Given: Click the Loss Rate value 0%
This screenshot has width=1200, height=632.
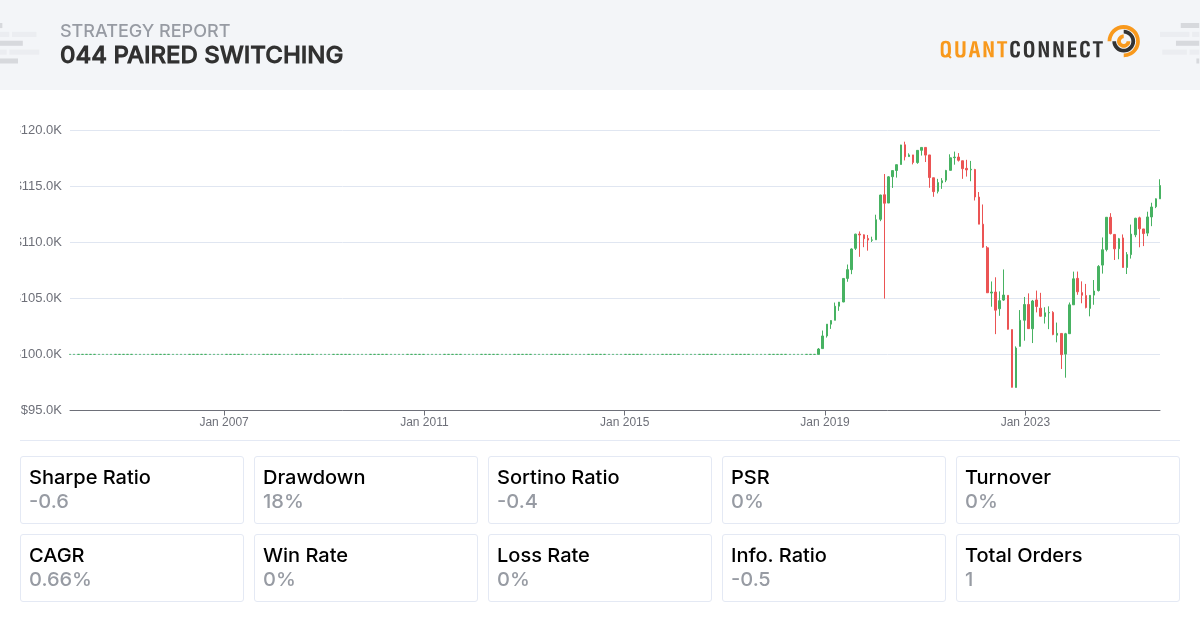Looking at the screenshot, I should (x=513, y=579).
